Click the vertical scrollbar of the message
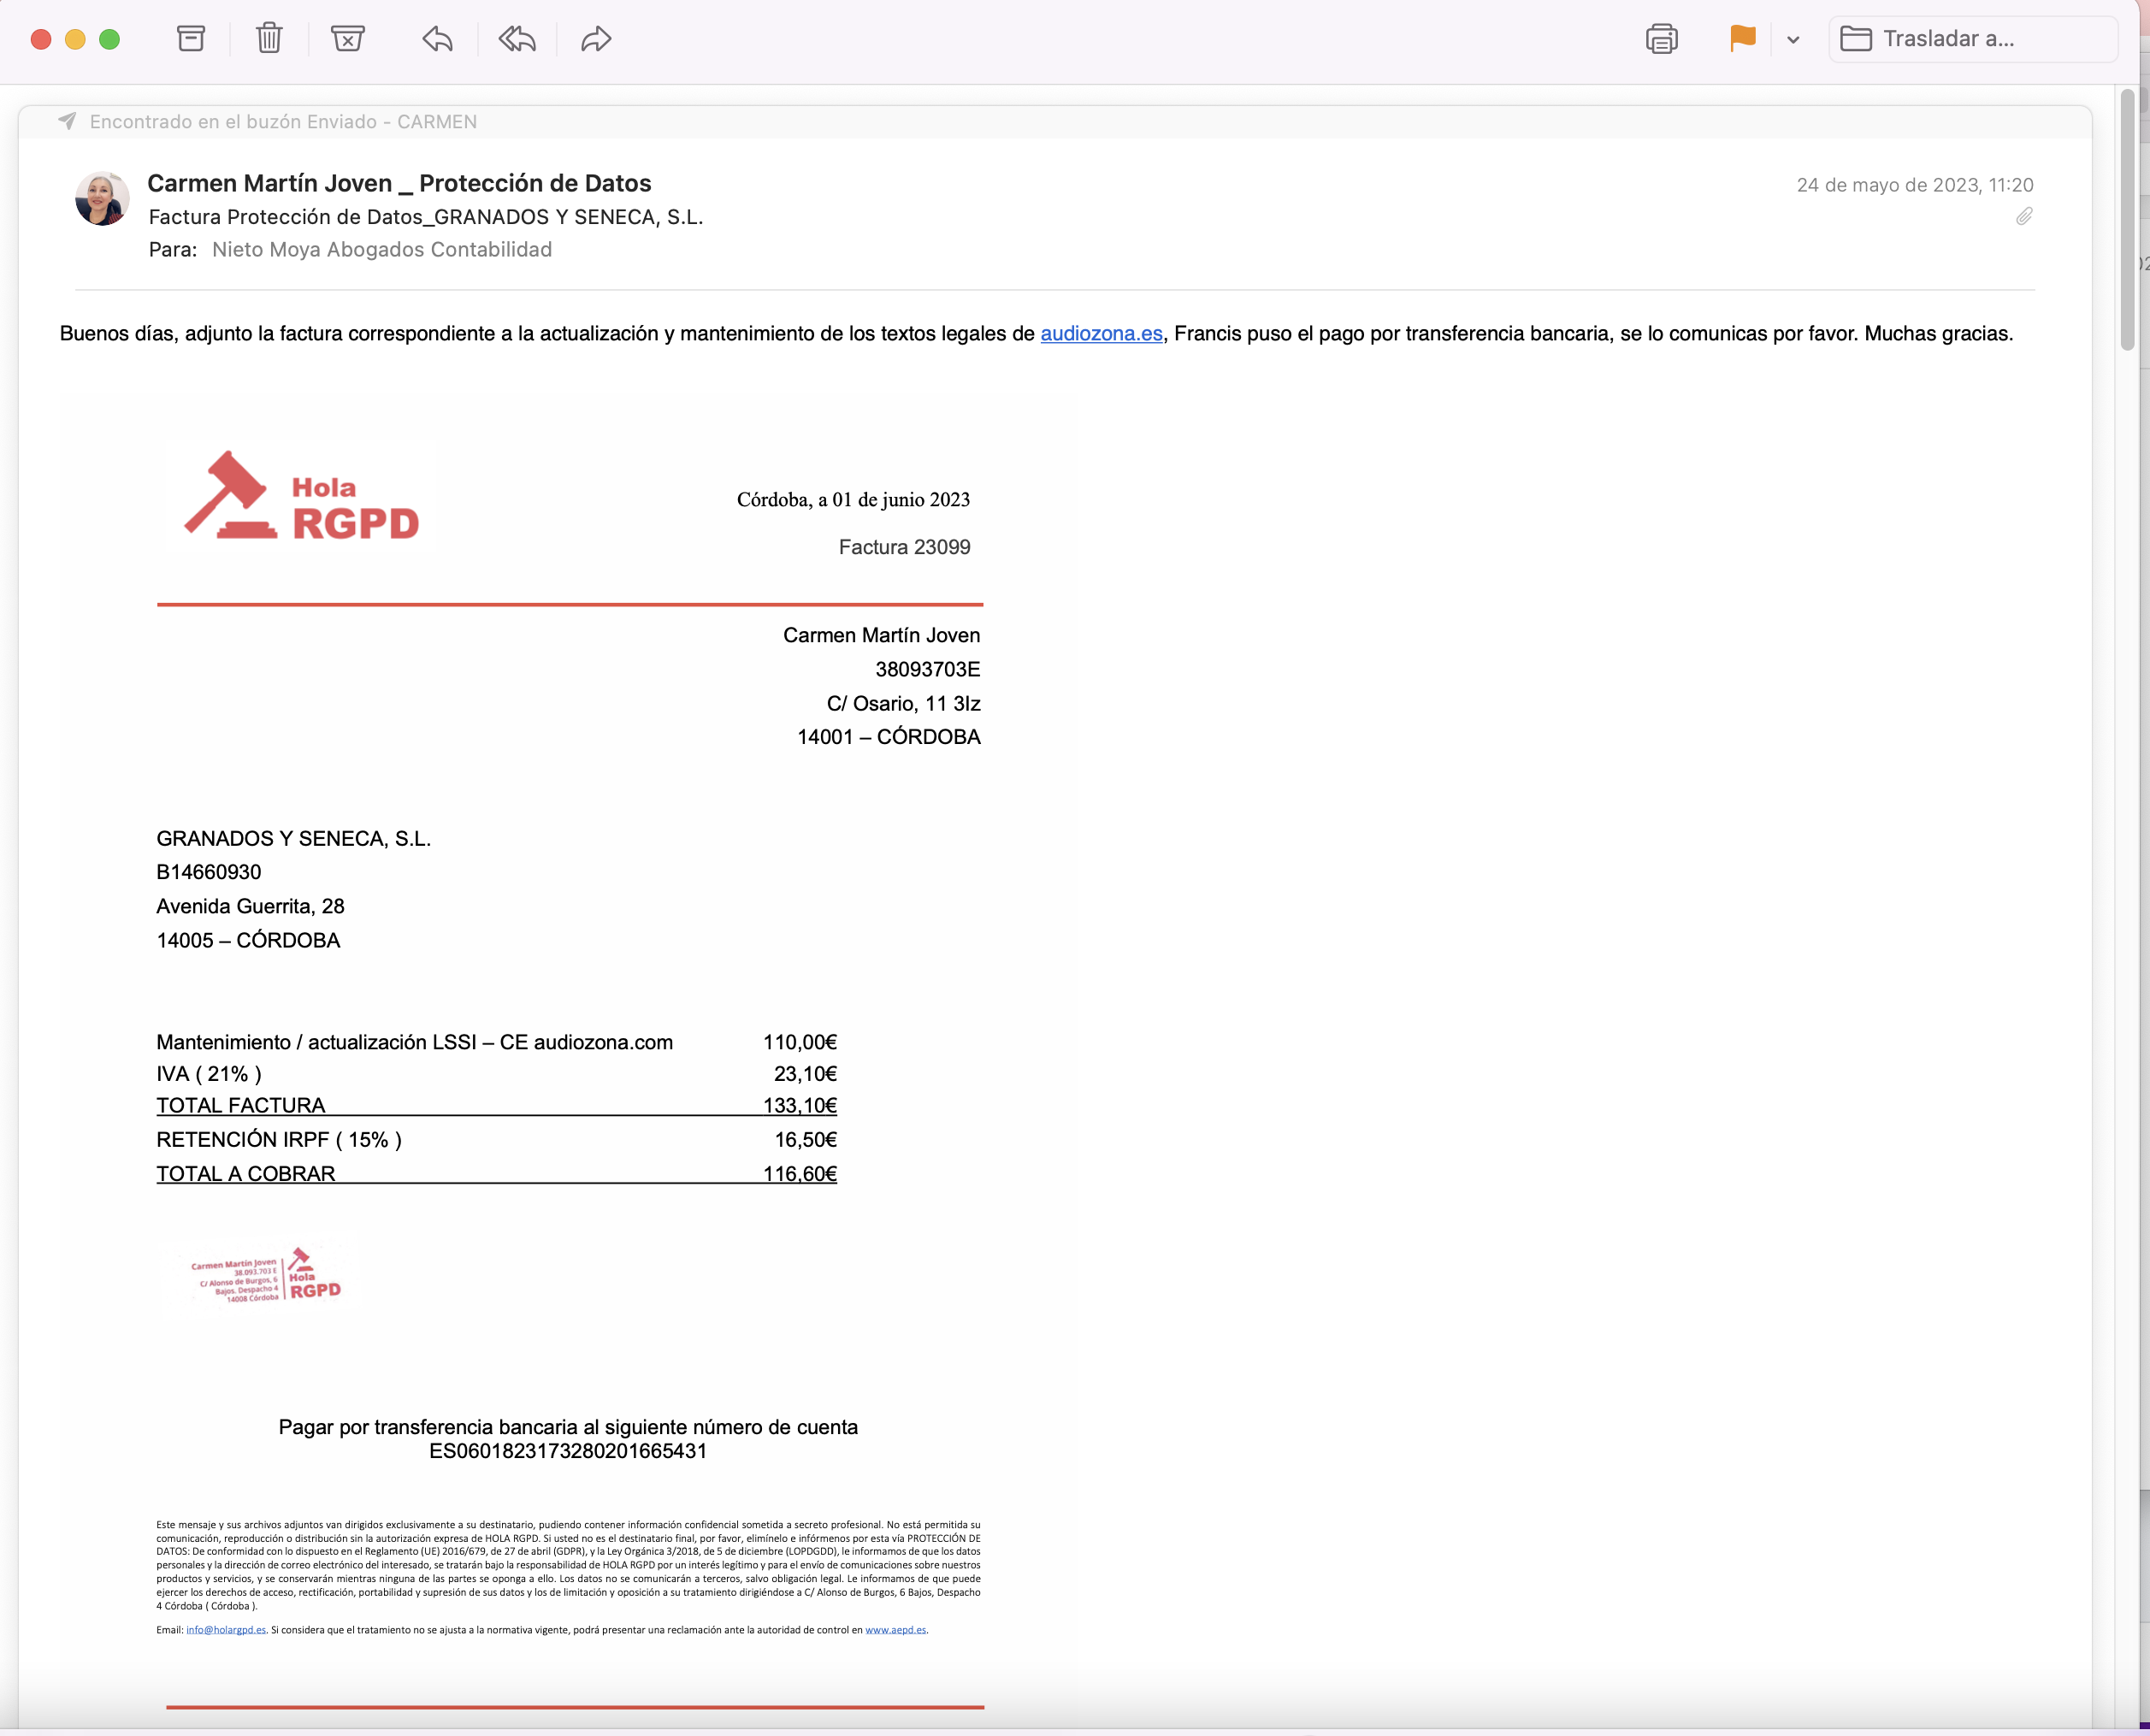This screenshot has width=2150, height=1736. 2127,220
